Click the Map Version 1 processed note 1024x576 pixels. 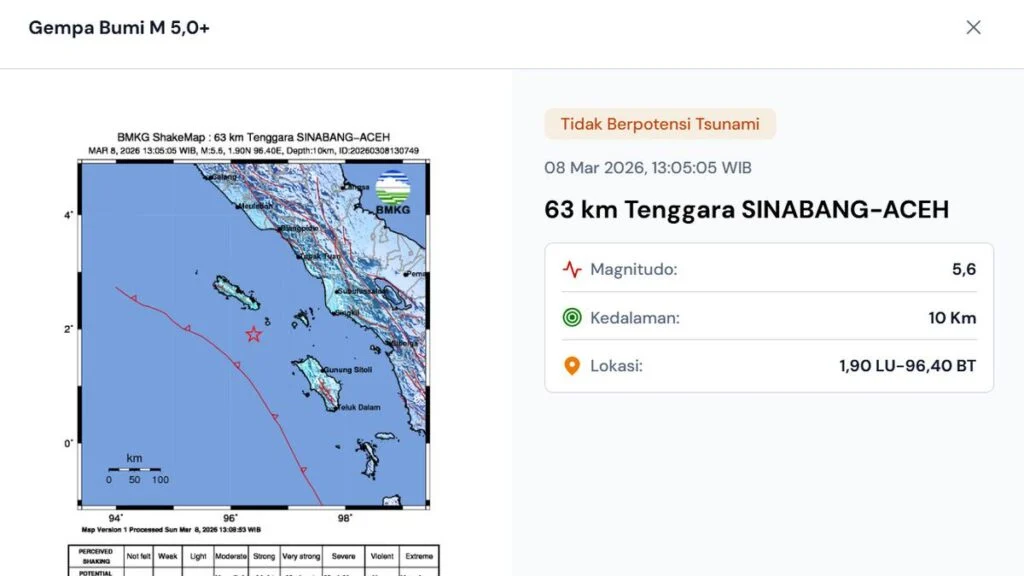coord(171,530)
